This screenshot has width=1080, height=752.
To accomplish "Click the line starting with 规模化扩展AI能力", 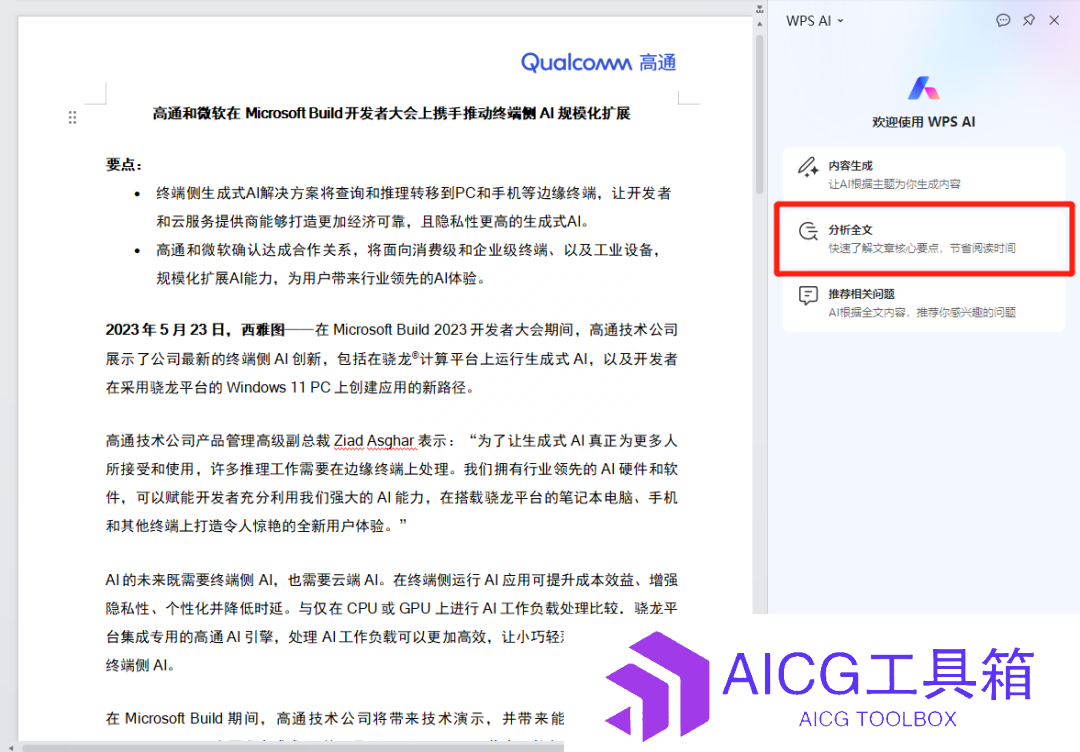I will click(322, 278).
